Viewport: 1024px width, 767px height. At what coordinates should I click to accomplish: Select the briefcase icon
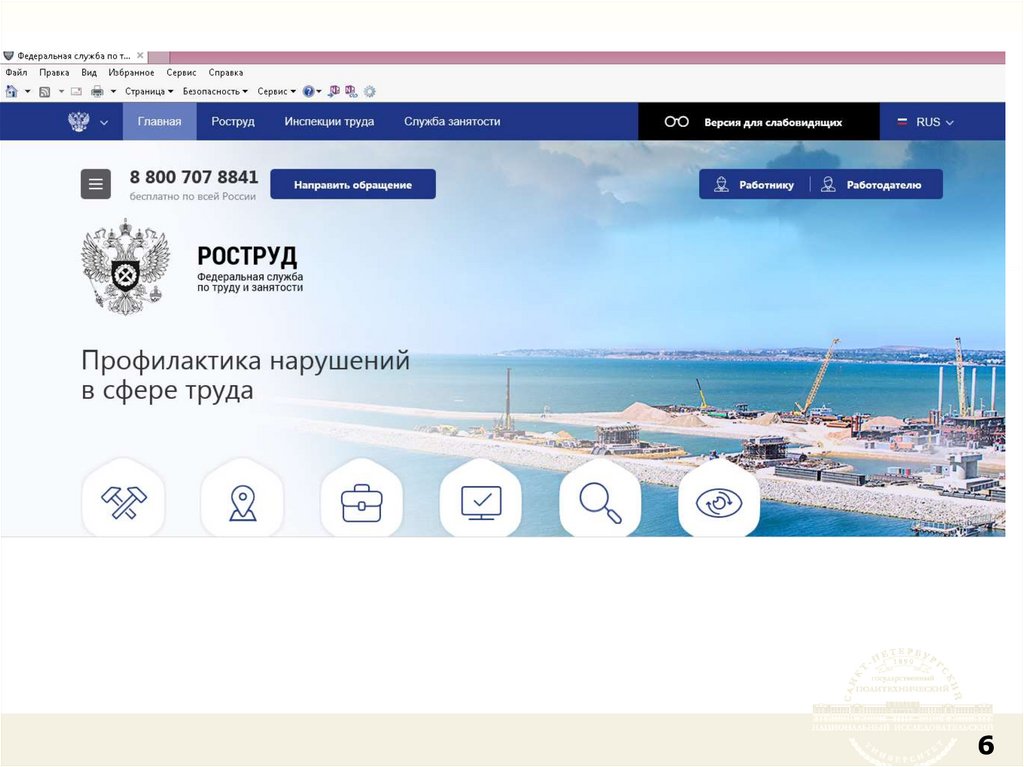361,502
